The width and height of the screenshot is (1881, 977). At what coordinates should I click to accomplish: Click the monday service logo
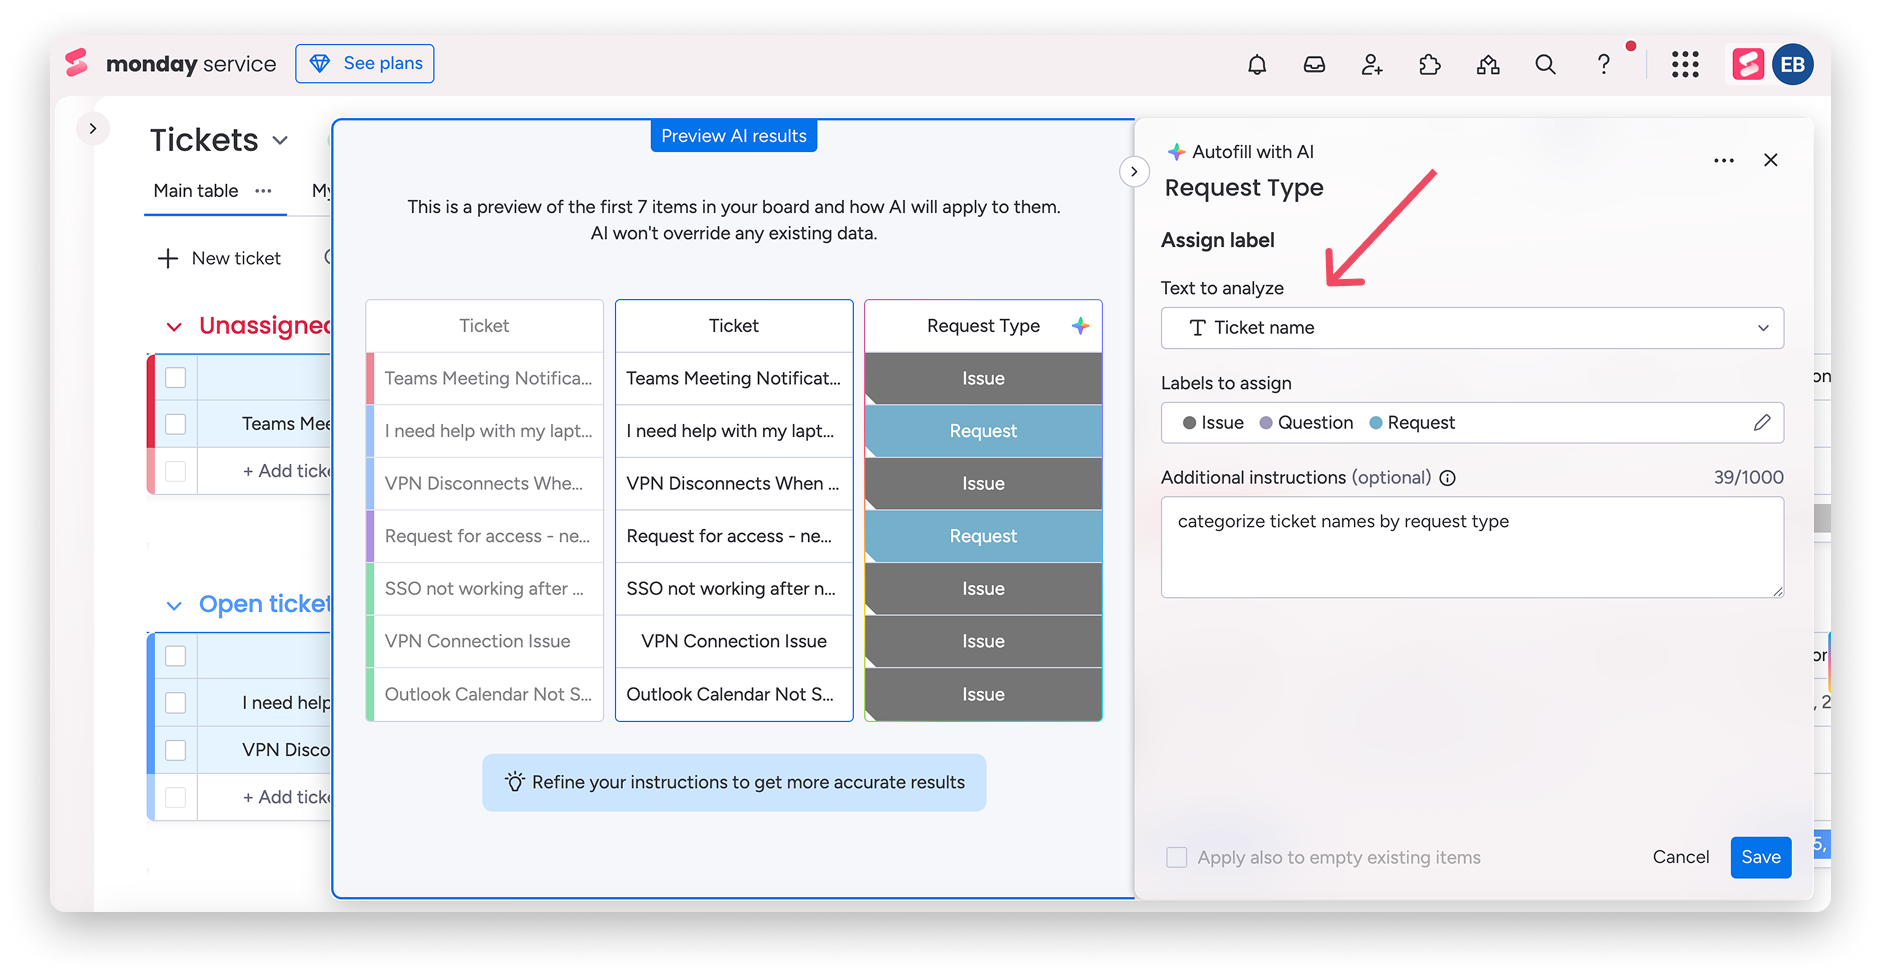[171, 64]
